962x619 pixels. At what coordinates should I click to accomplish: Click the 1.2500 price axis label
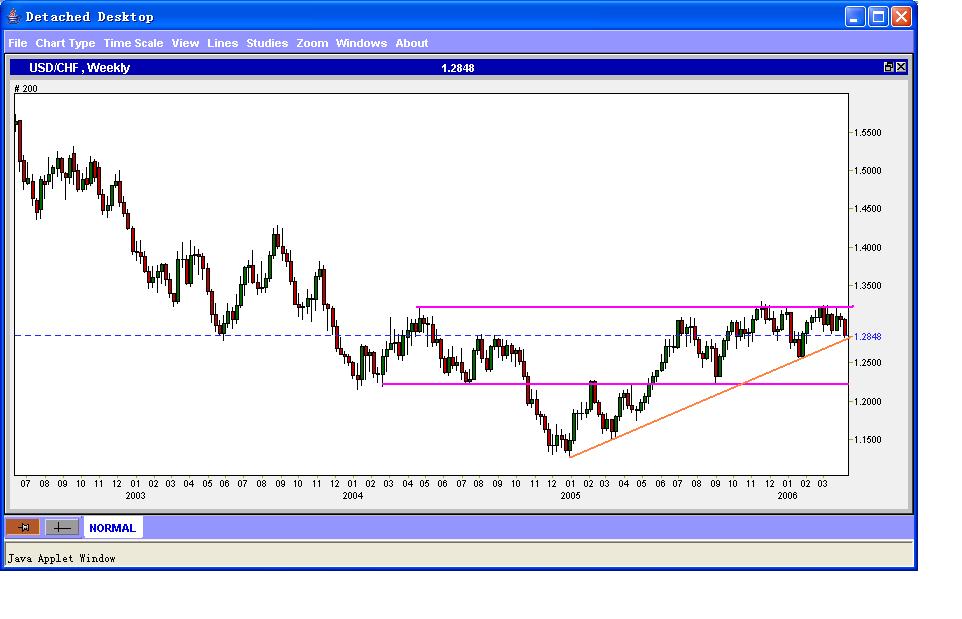click(x=868, y=363)
